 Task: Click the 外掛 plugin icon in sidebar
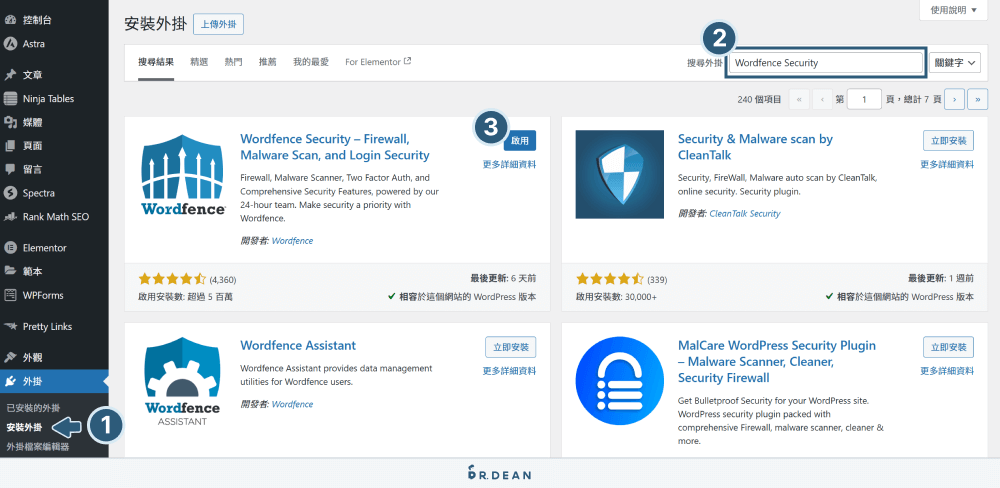coord(10,381)
